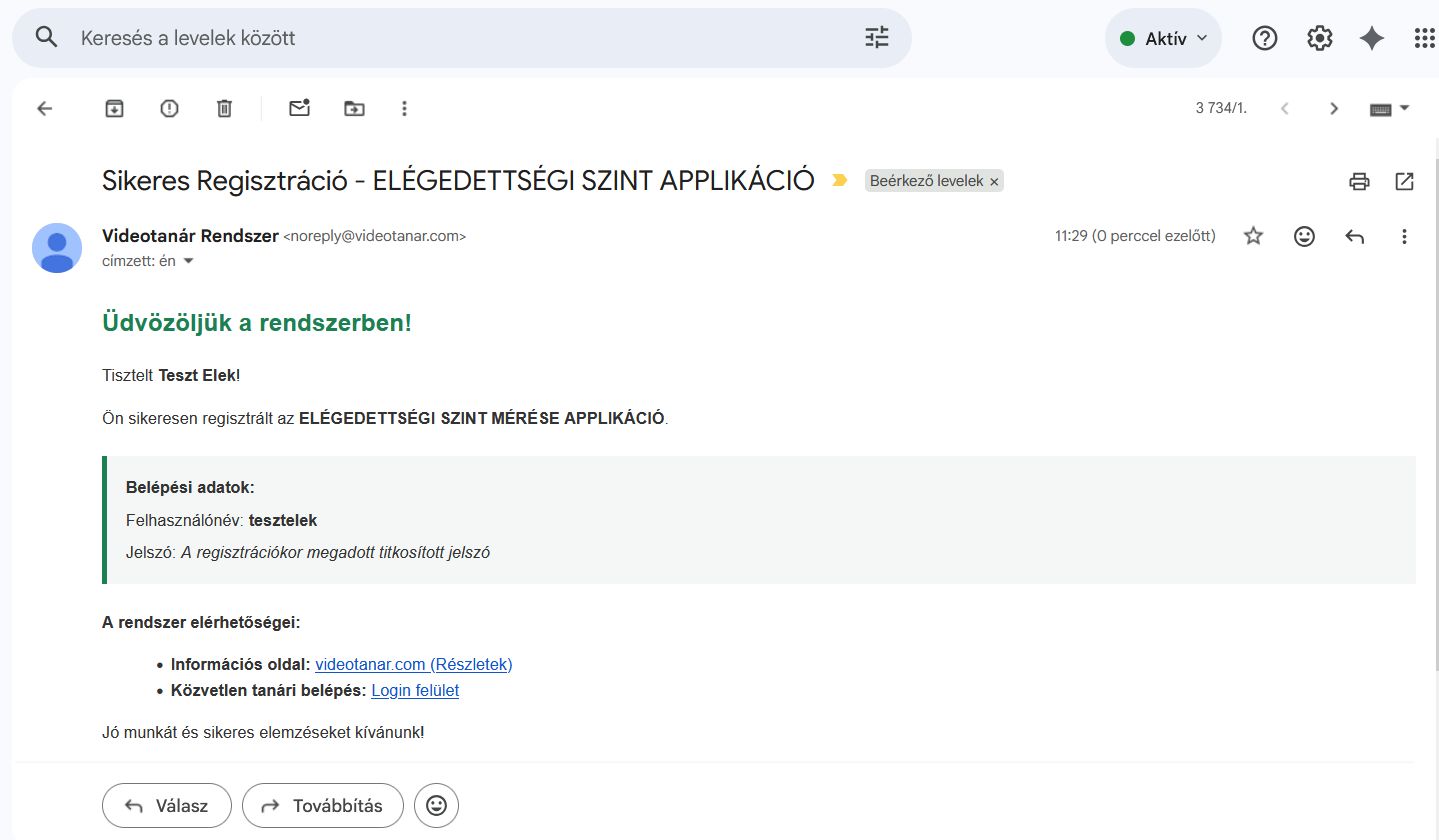Move the email to a folder
Screen dimensions: 1439x840
(x=354, y=109)
